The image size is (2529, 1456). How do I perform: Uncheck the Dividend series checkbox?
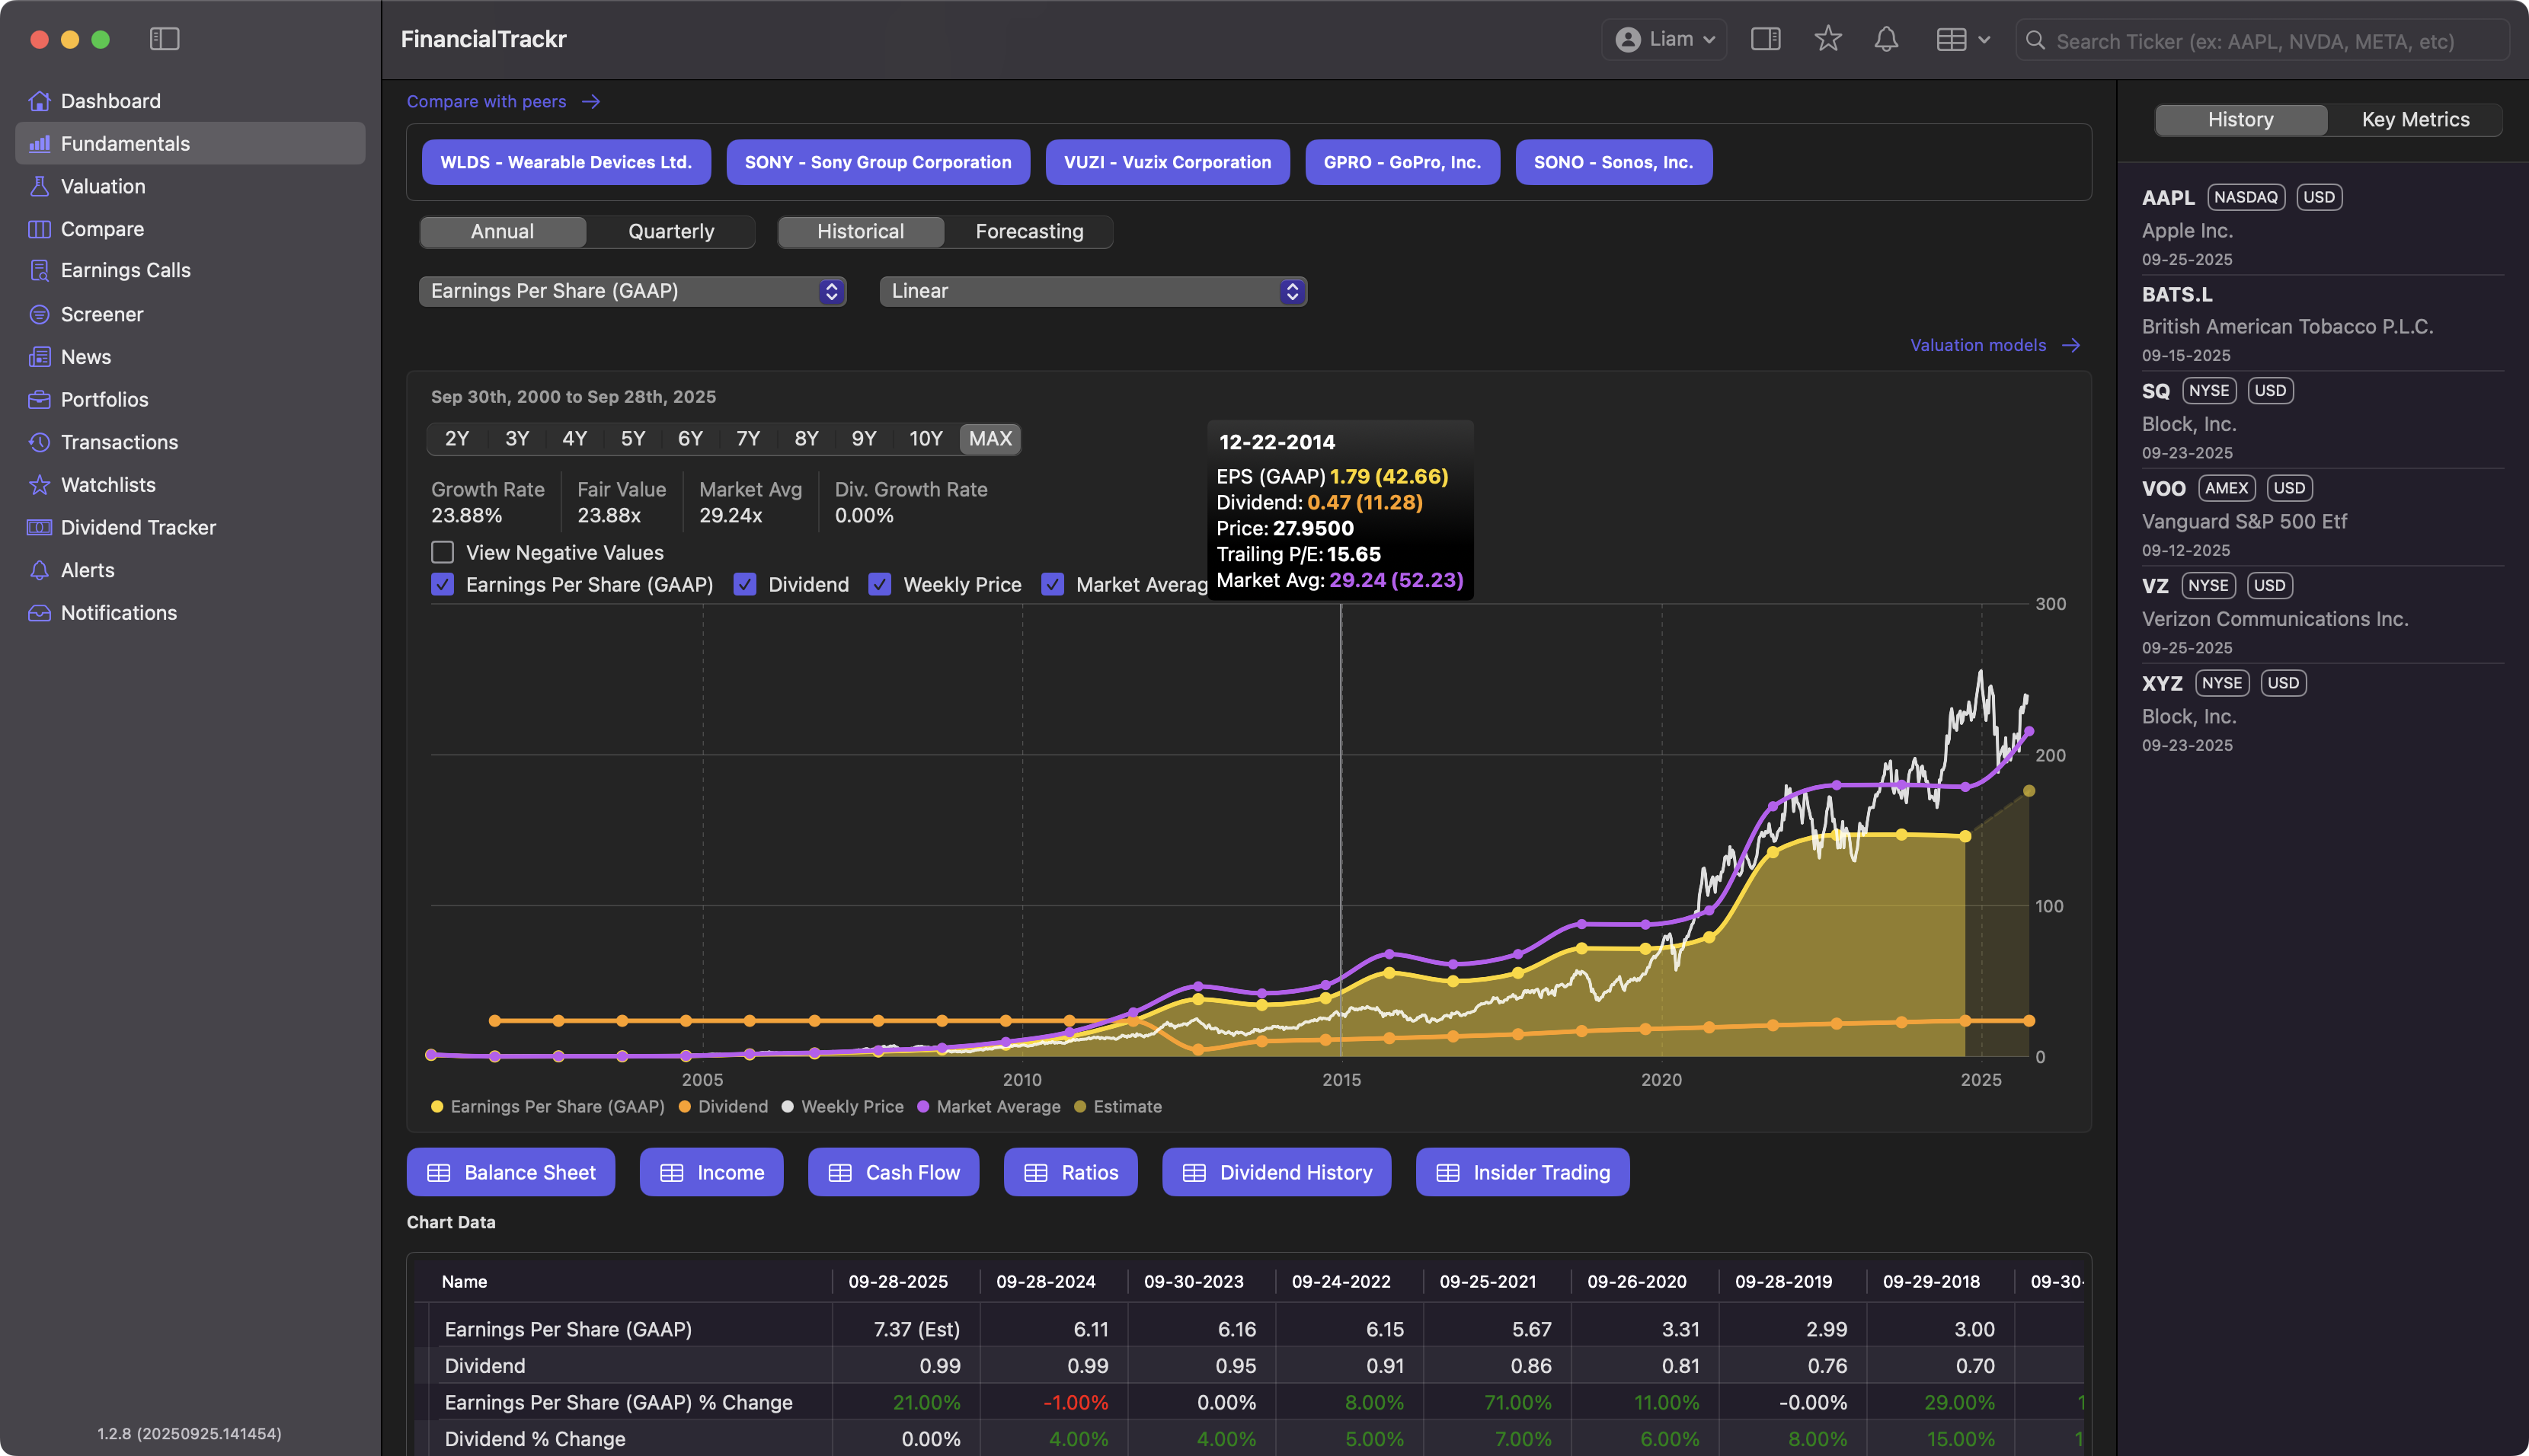(745, 584)
